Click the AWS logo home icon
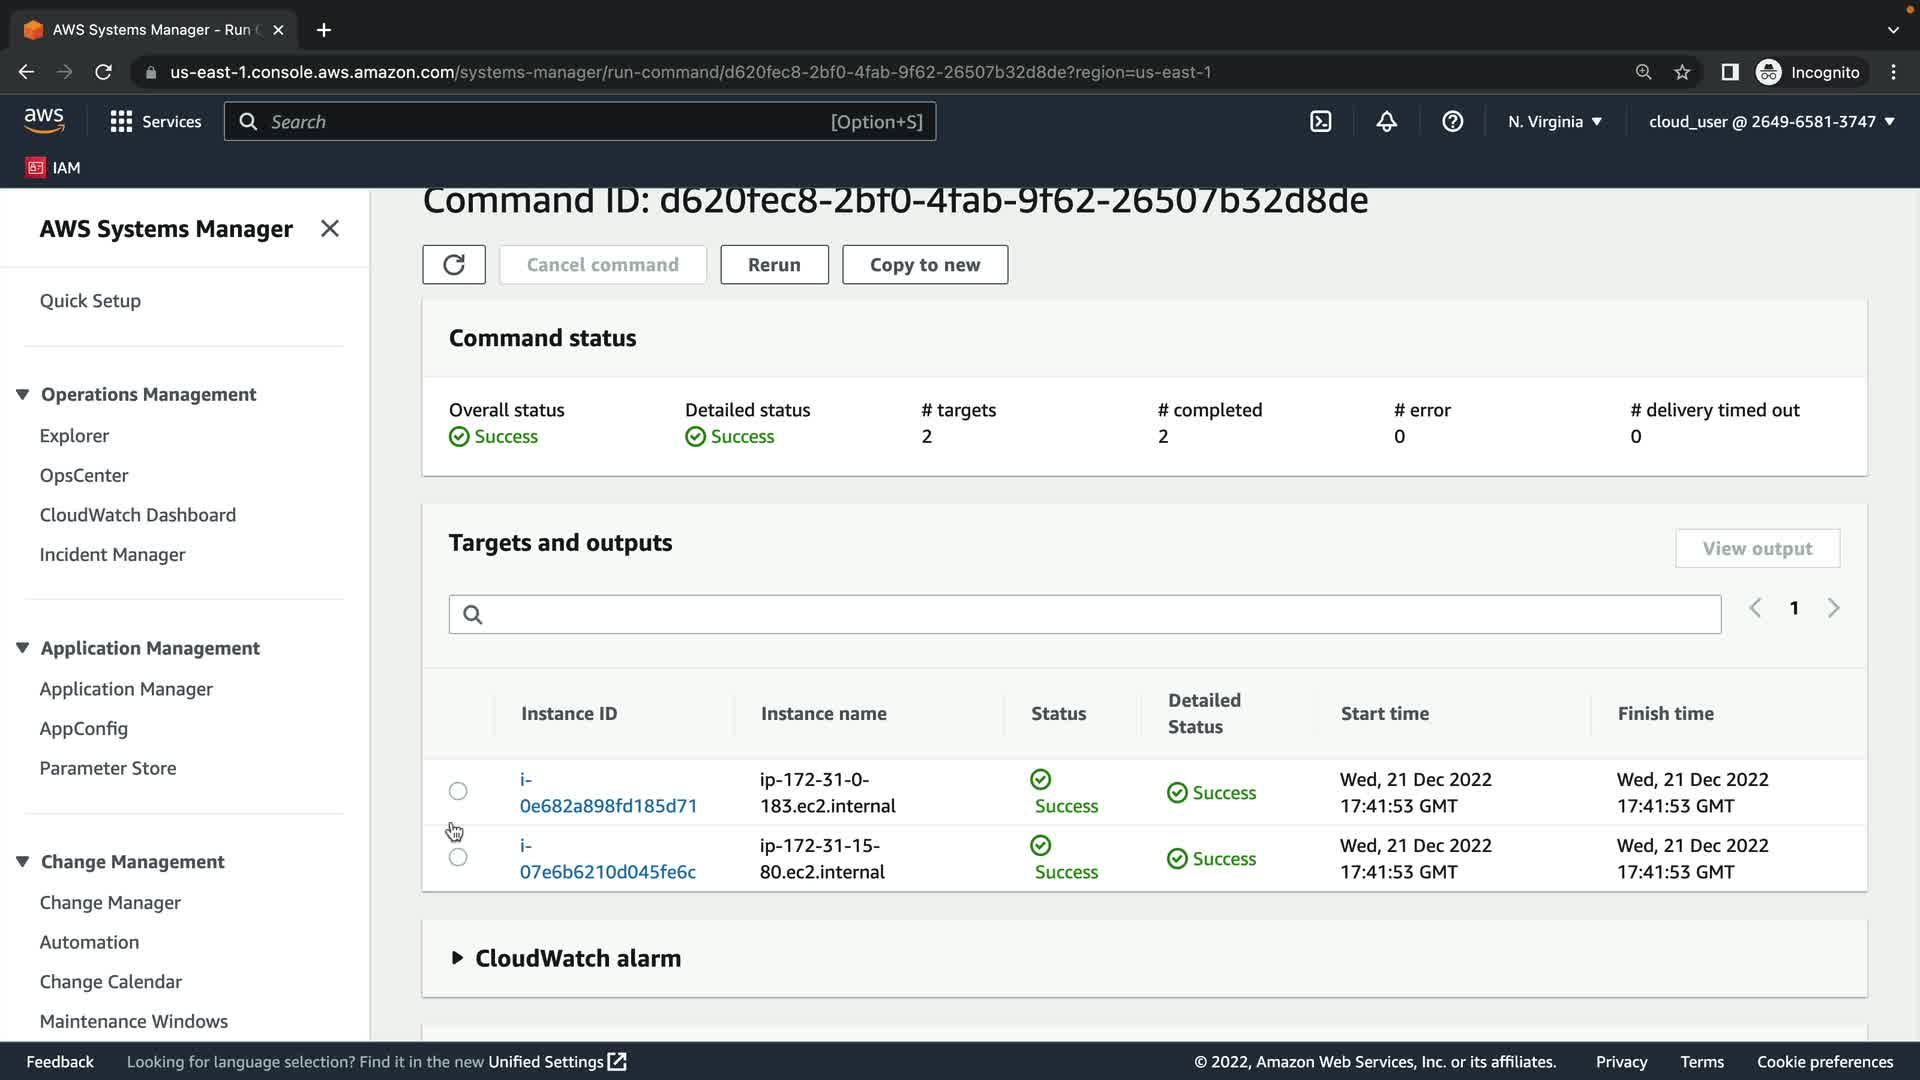The width and height of the screenshot is (1920, 1080). (44, 121)
